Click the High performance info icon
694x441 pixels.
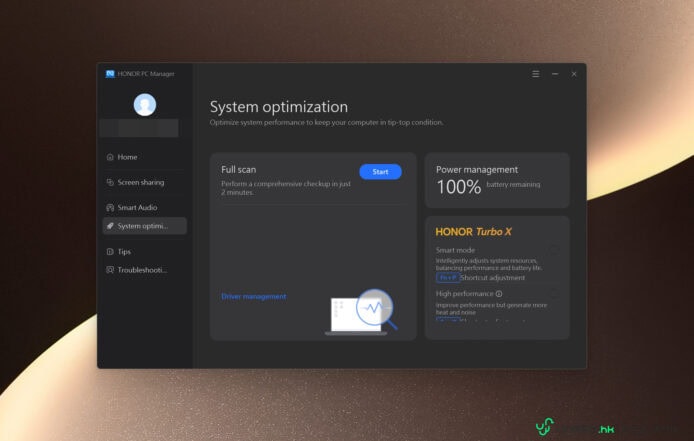[x=499, y=294]
